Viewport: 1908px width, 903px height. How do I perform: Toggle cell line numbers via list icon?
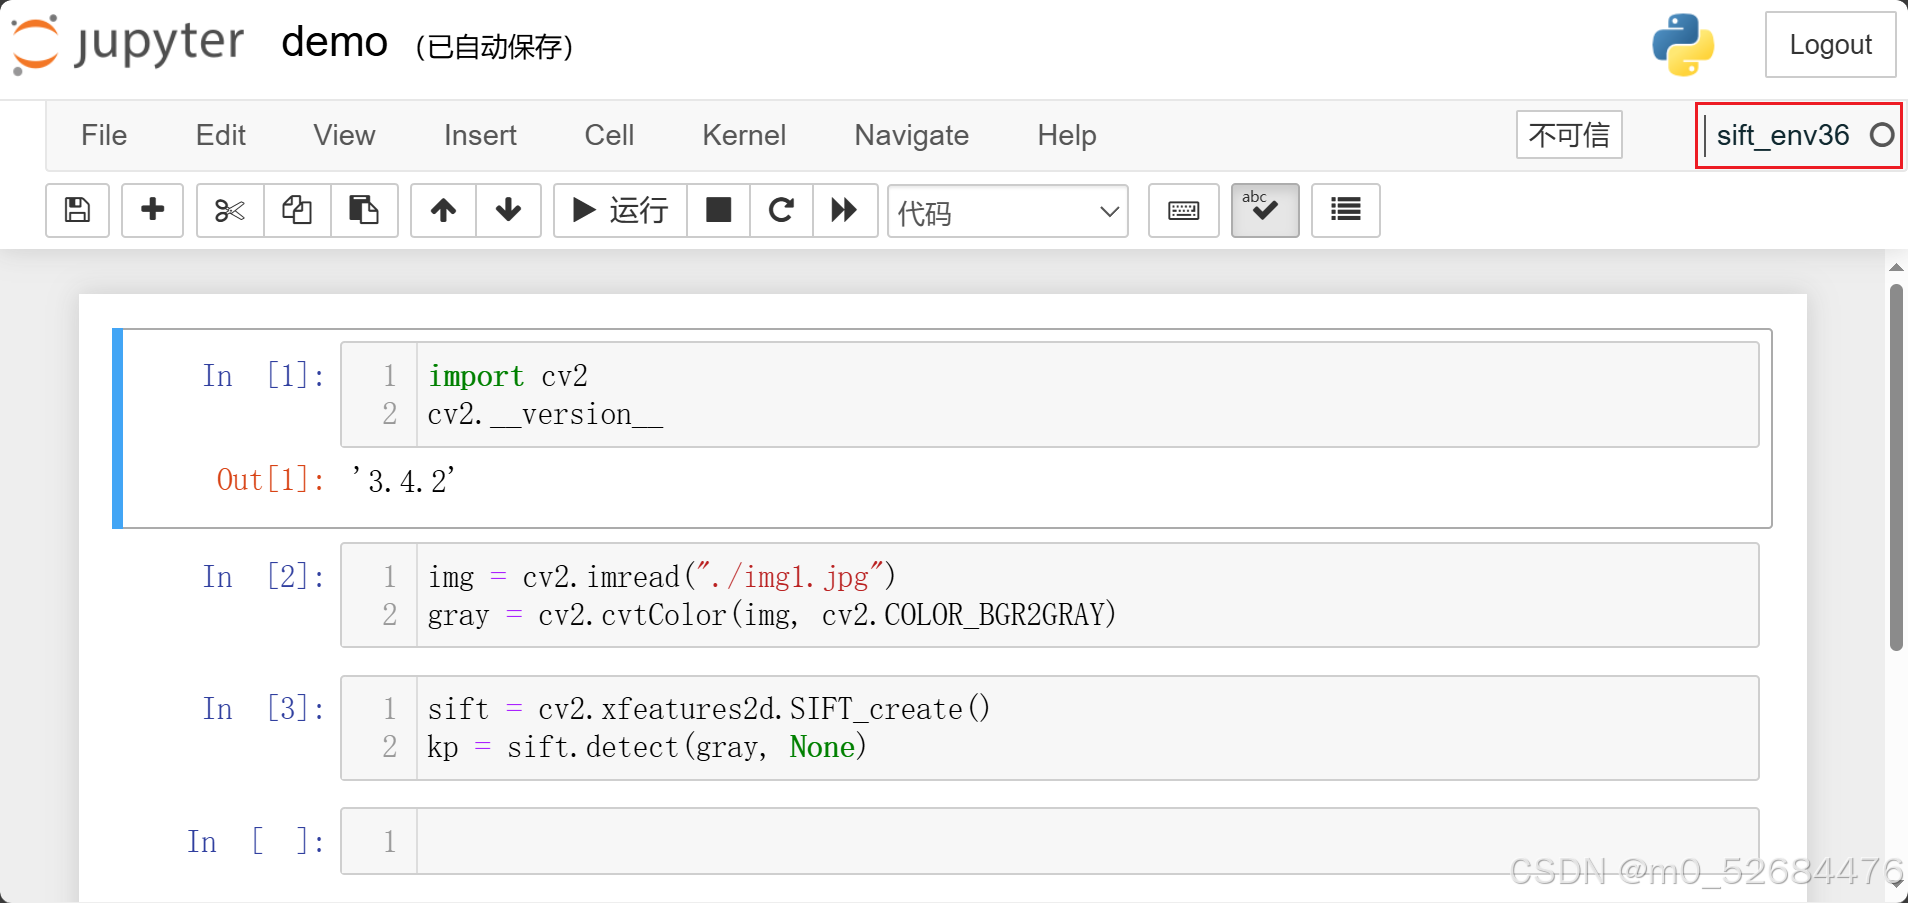(x=1345, y=211)
